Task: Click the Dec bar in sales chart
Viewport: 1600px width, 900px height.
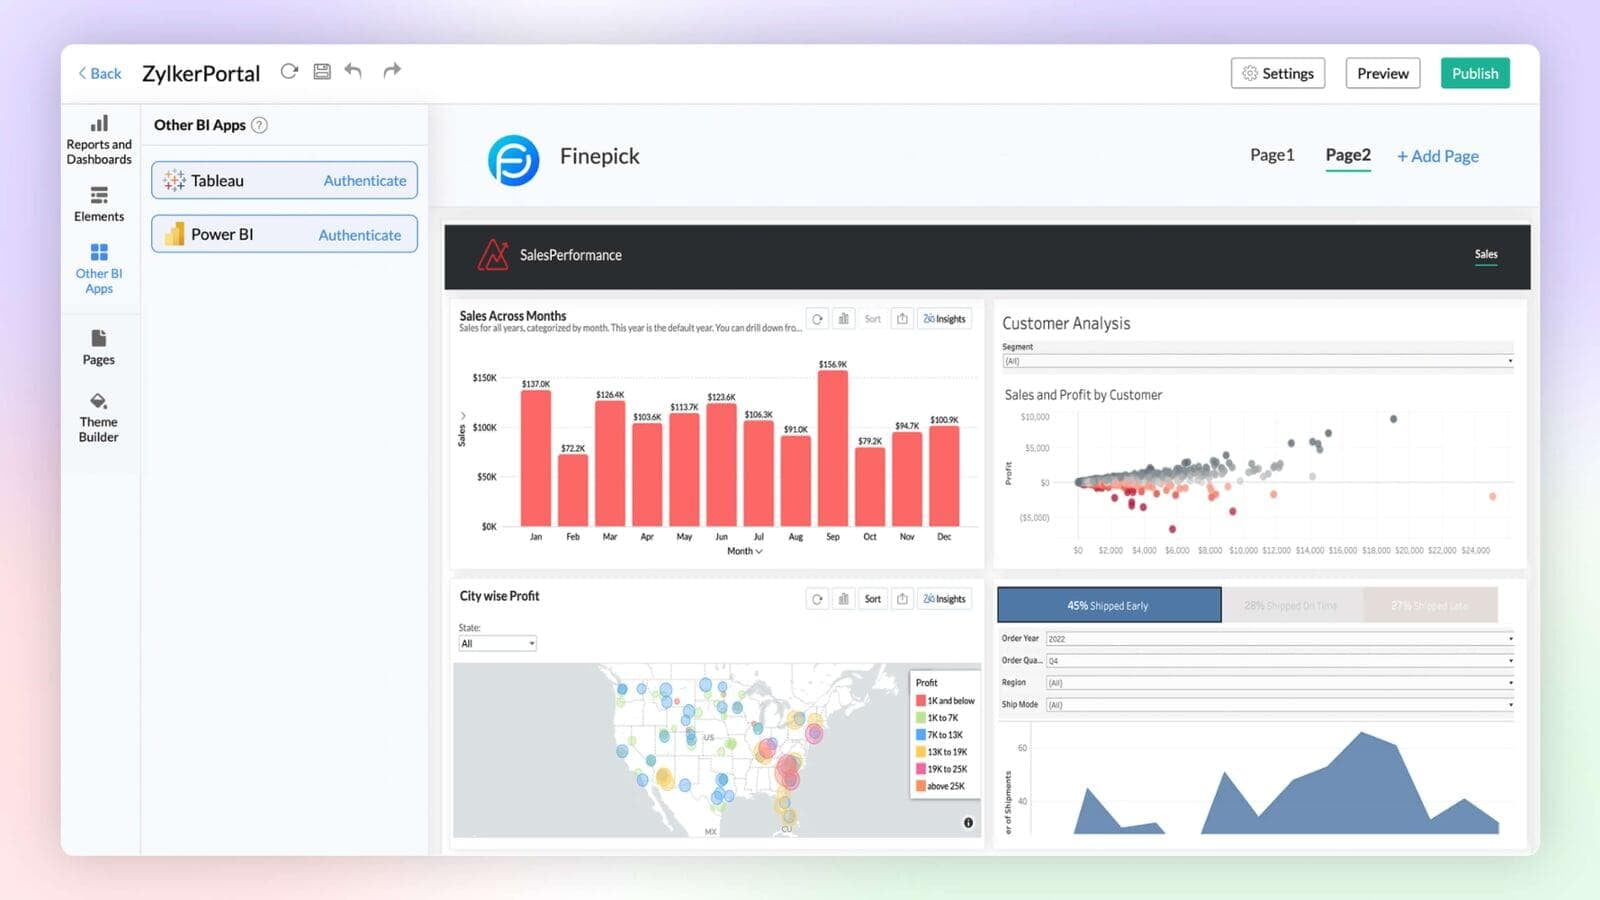Action: tap(944, 476)
